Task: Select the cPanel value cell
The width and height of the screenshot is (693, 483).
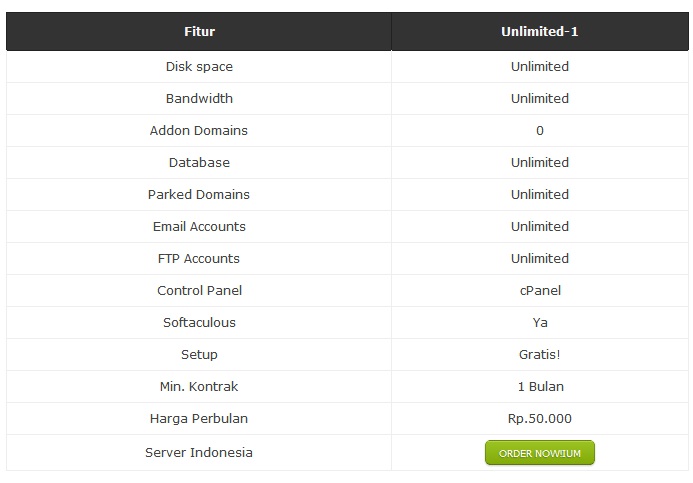Action: 540,291
